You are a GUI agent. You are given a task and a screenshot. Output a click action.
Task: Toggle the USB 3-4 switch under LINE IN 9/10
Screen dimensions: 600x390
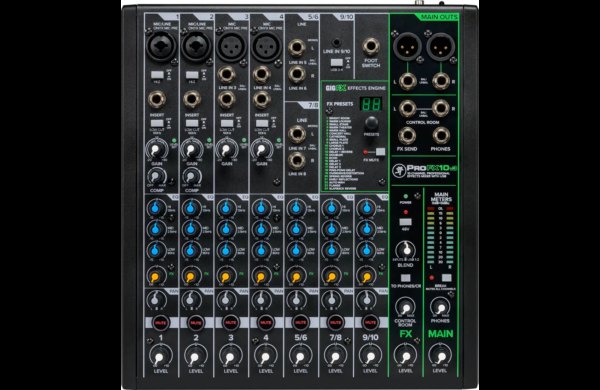click(x=337, y=62)
